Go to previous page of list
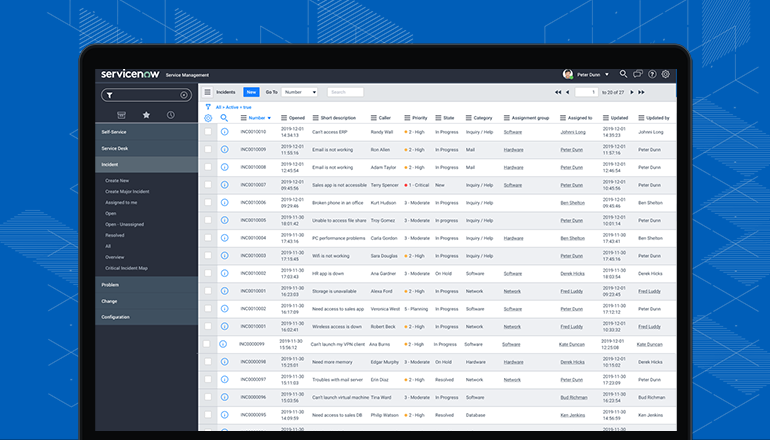The image size is (770, 440). (x=568, y=92)
